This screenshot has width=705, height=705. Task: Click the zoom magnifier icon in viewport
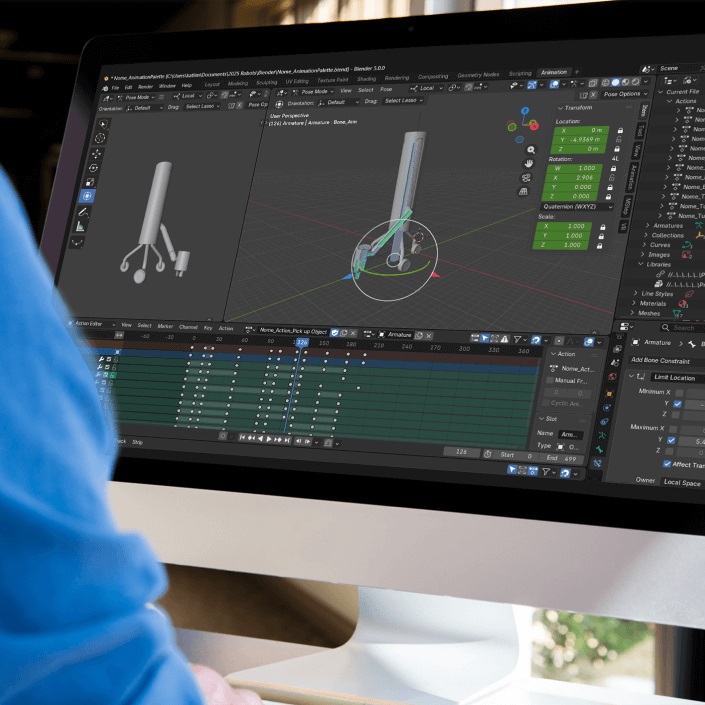coord(530,149)
